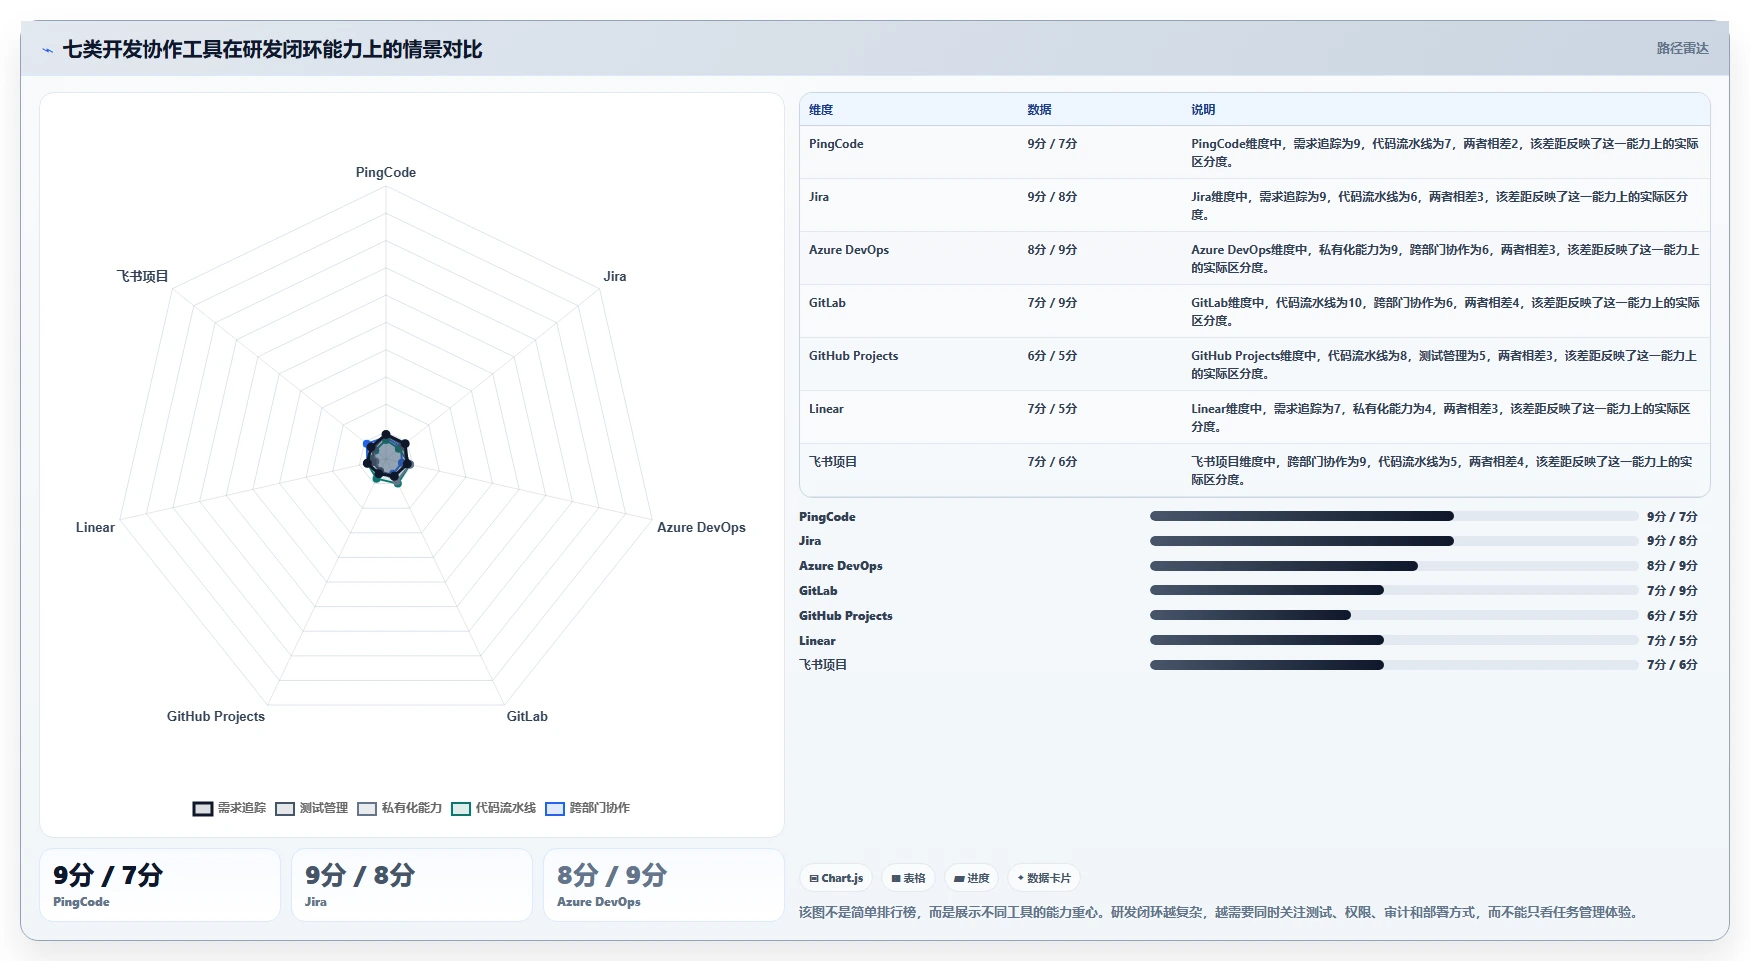Click the description starting Azure DevOps维度中
Screen dimensions: 1750x961
click(1445, 259)
